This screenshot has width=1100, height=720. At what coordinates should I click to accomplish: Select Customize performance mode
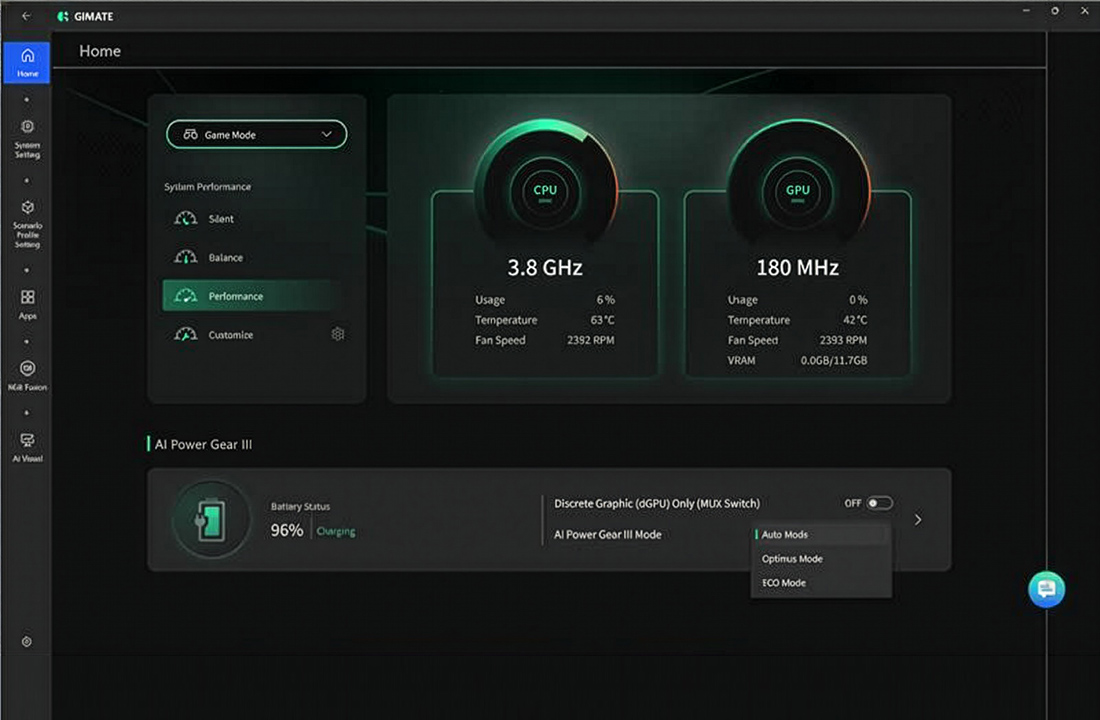242,335
